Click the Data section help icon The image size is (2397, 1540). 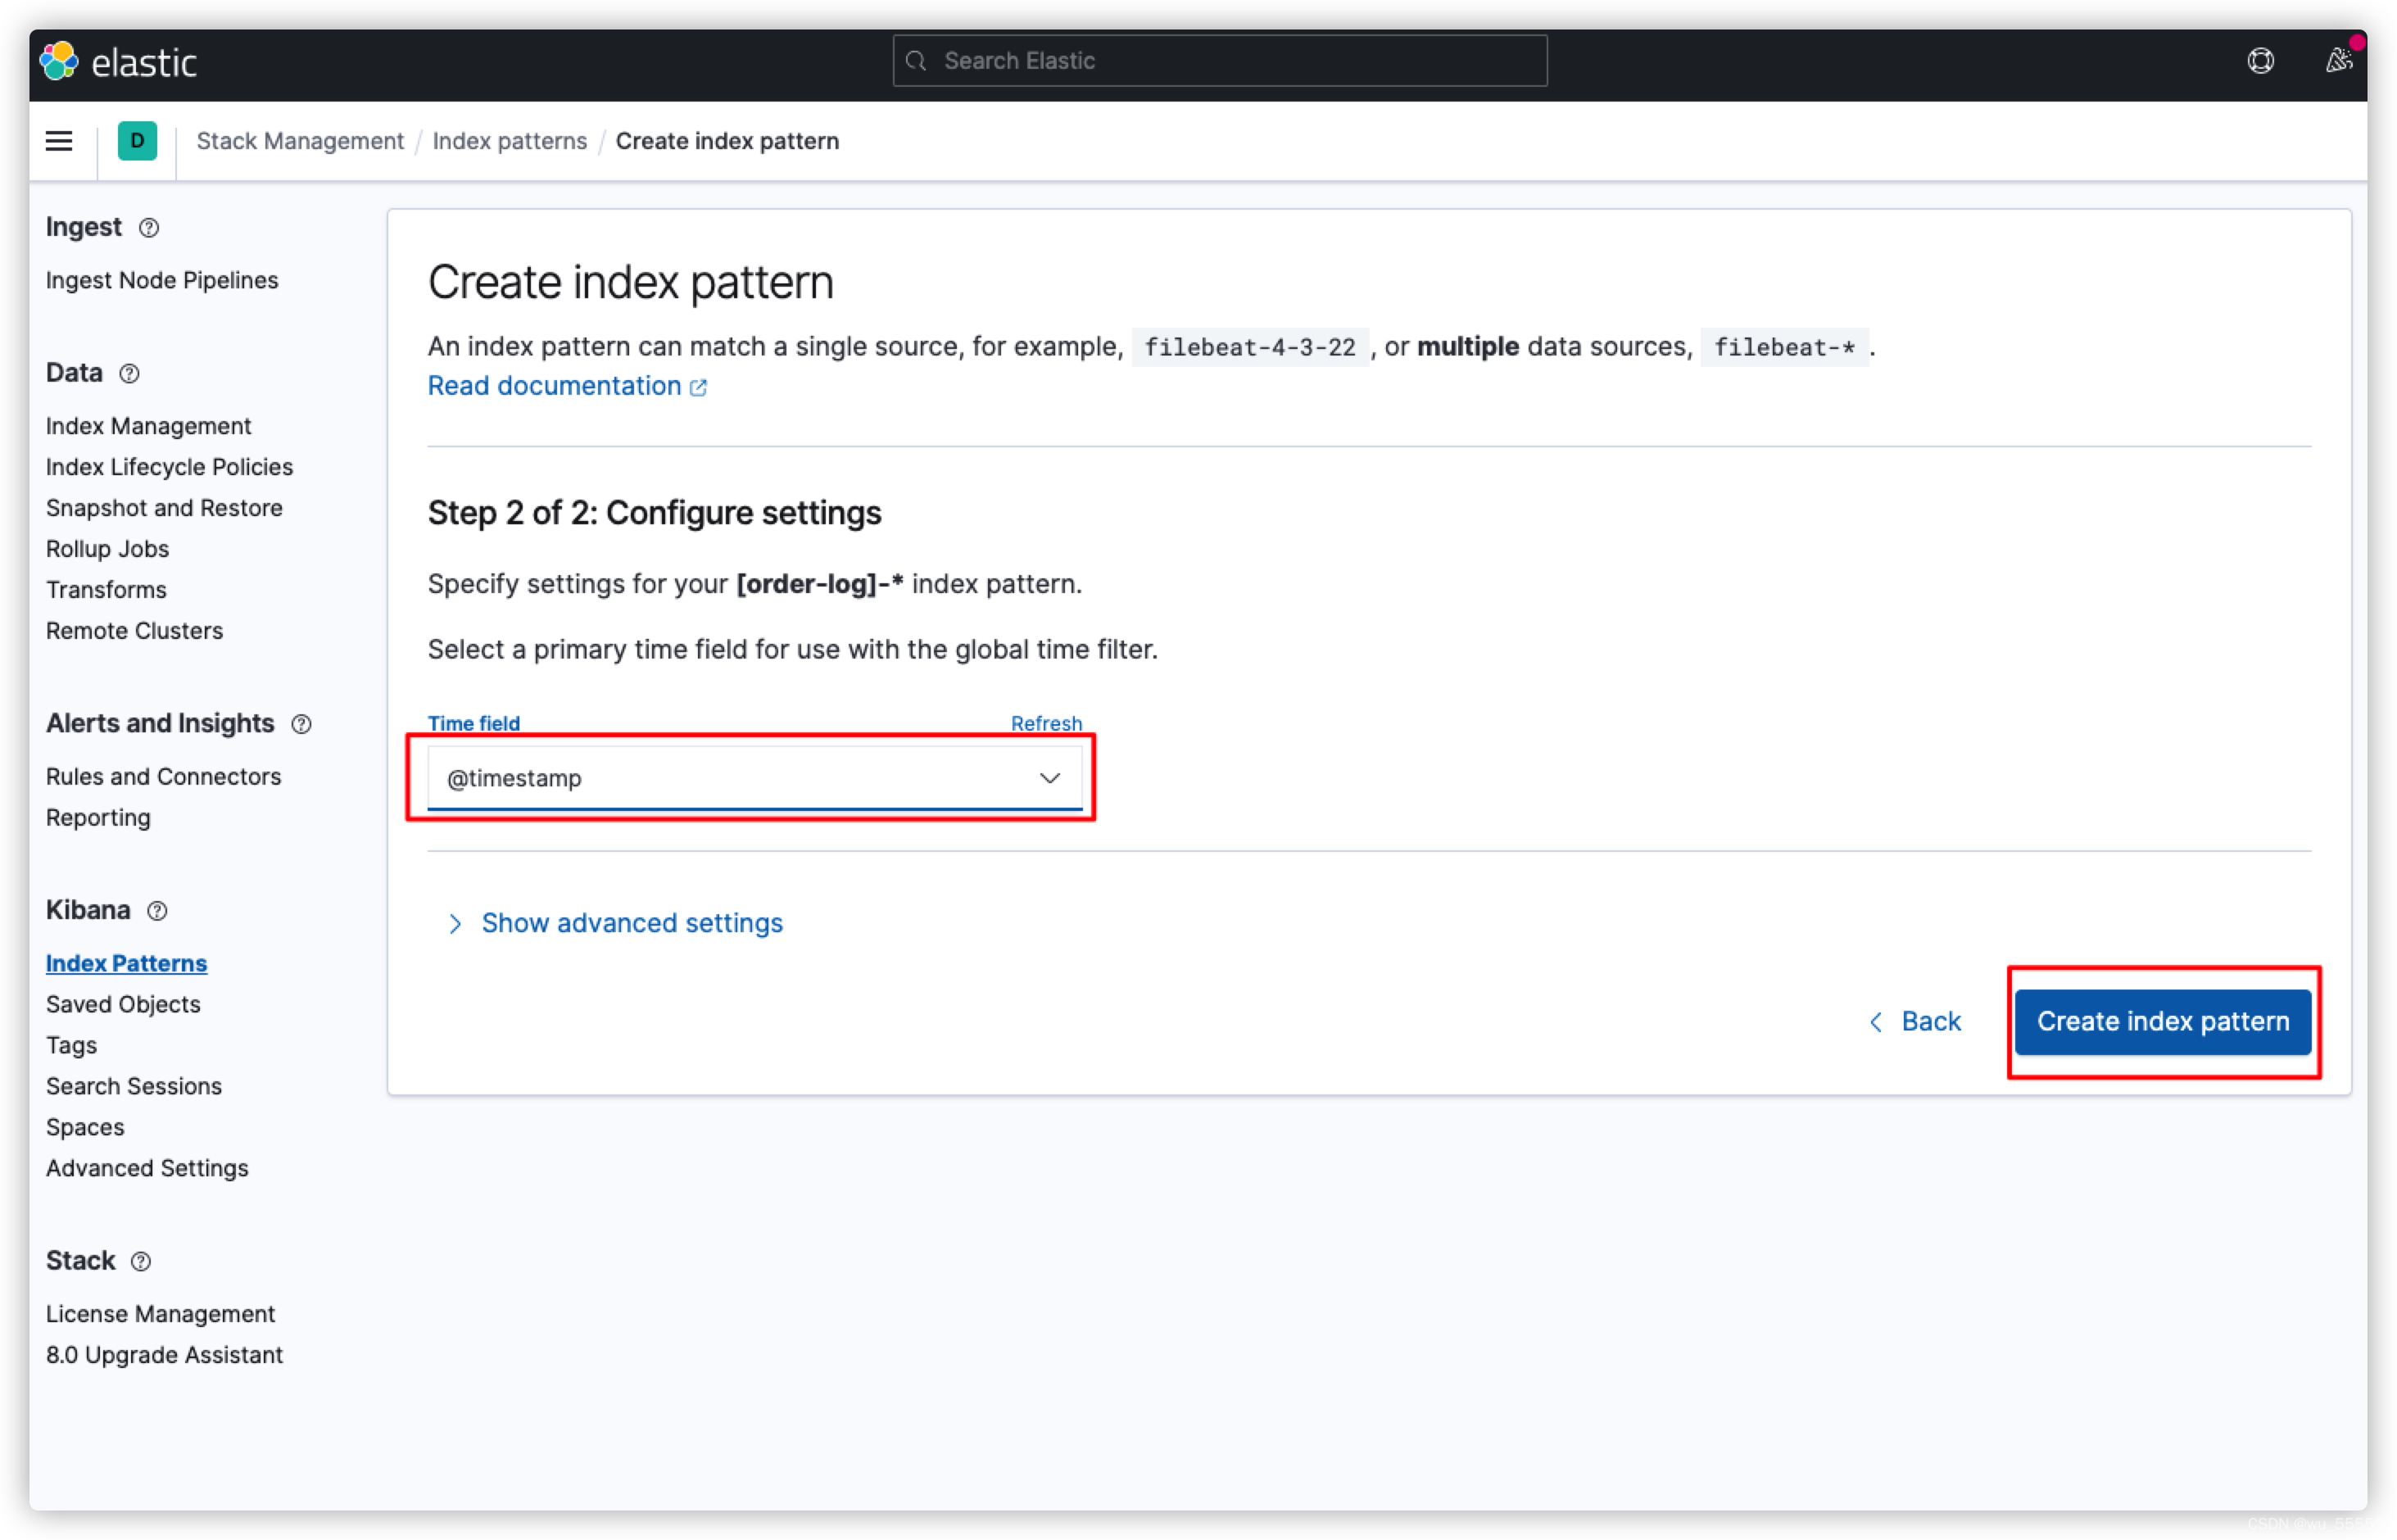pos(129,374)
